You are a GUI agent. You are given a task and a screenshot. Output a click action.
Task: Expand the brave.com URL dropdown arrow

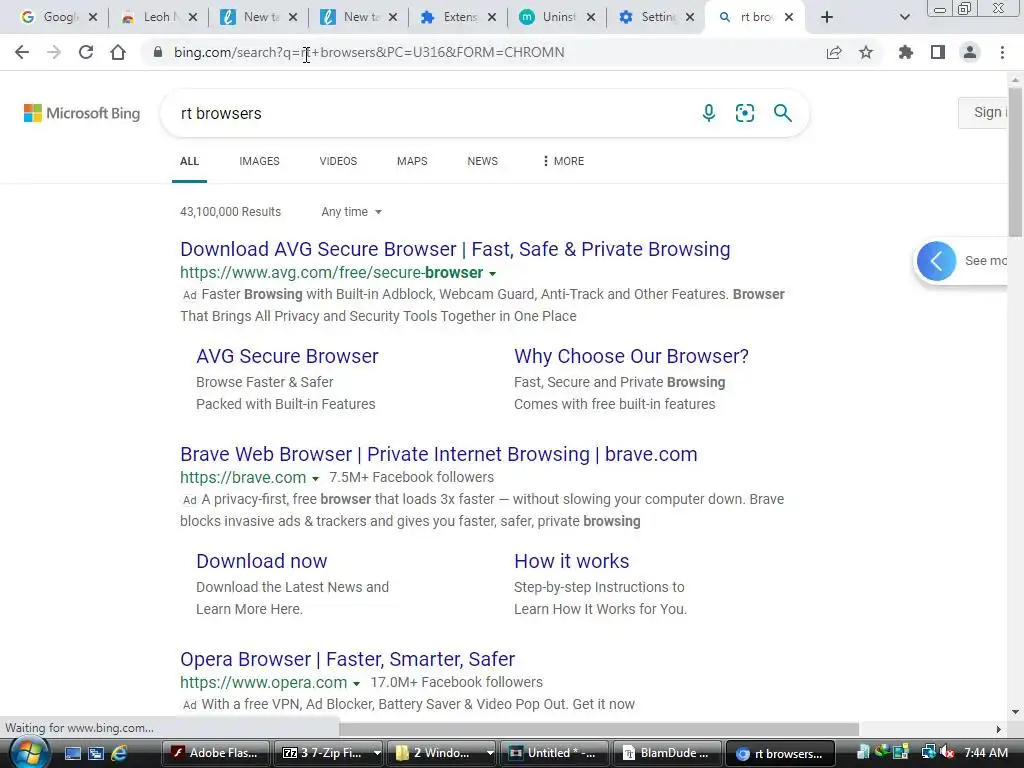coord(315,479)
